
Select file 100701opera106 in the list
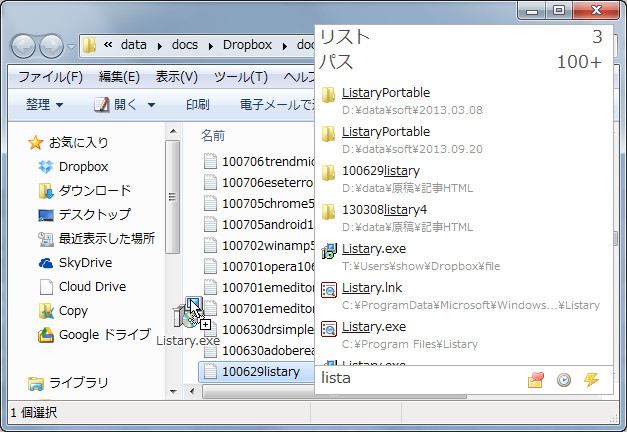coord(259,266)
